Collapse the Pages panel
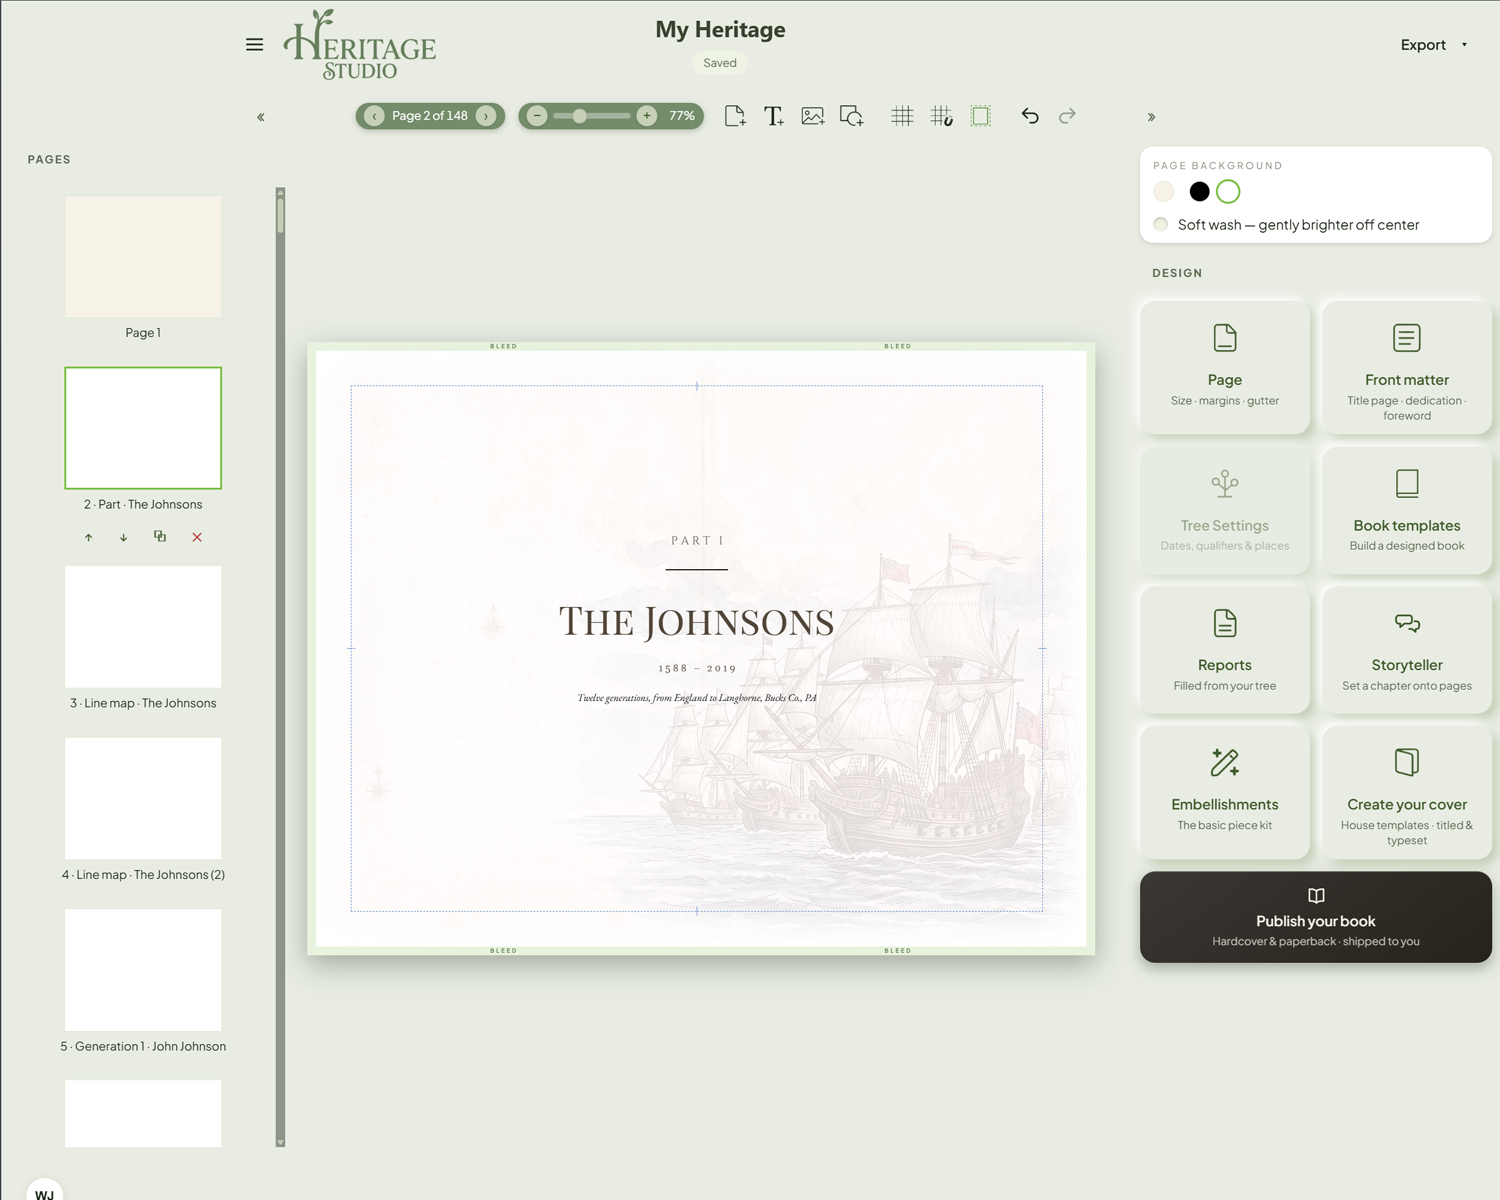Screen dimensions: 1500x1200 261,117
